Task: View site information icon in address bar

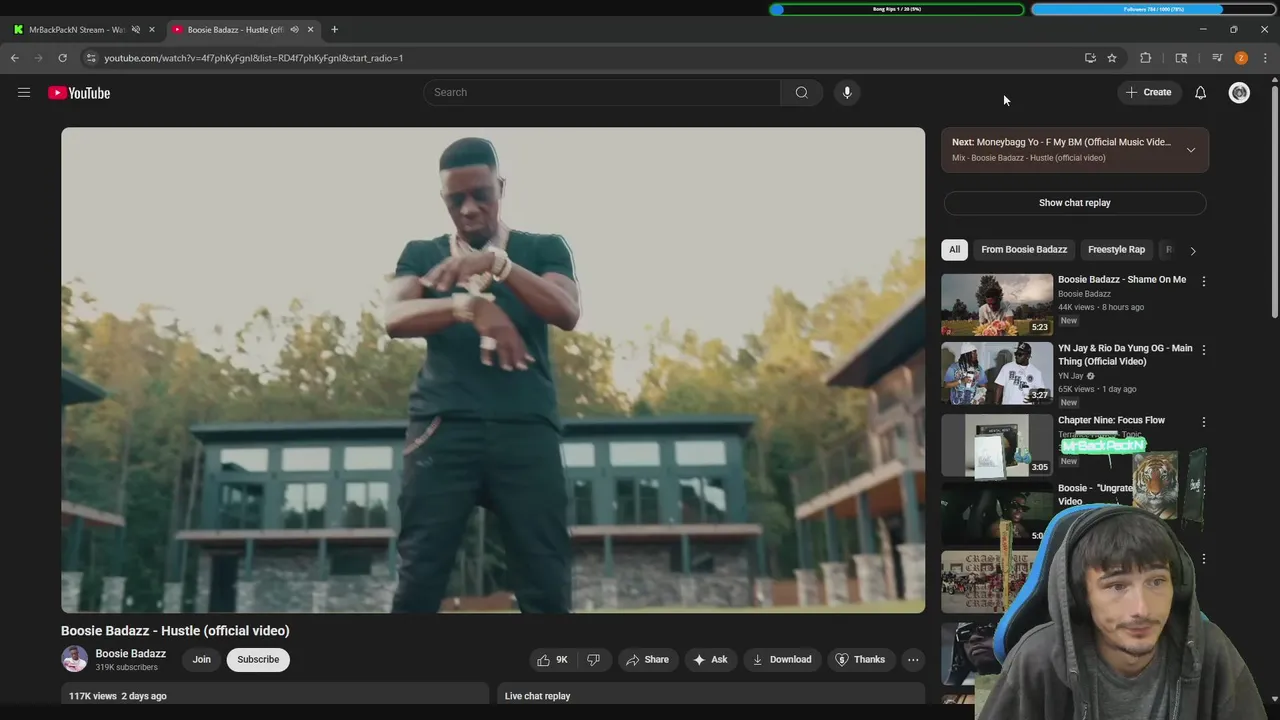Action: click(x=90, y=58)
